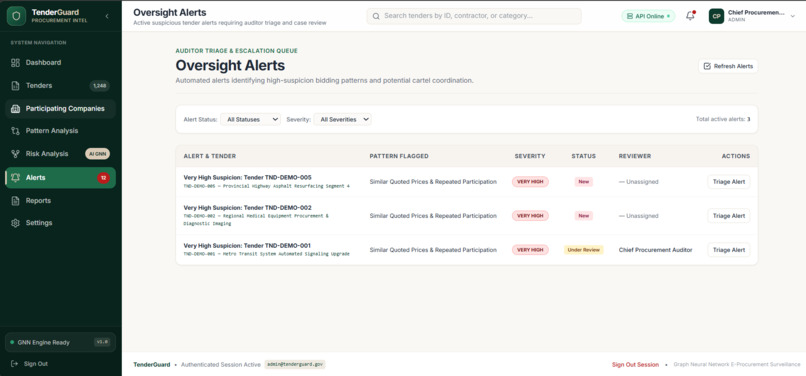Open the Severity All Severities dropdown
Image resolution: width=806 pixels, height=376 pixels.
pyautogui.click(x=342, y=119)
